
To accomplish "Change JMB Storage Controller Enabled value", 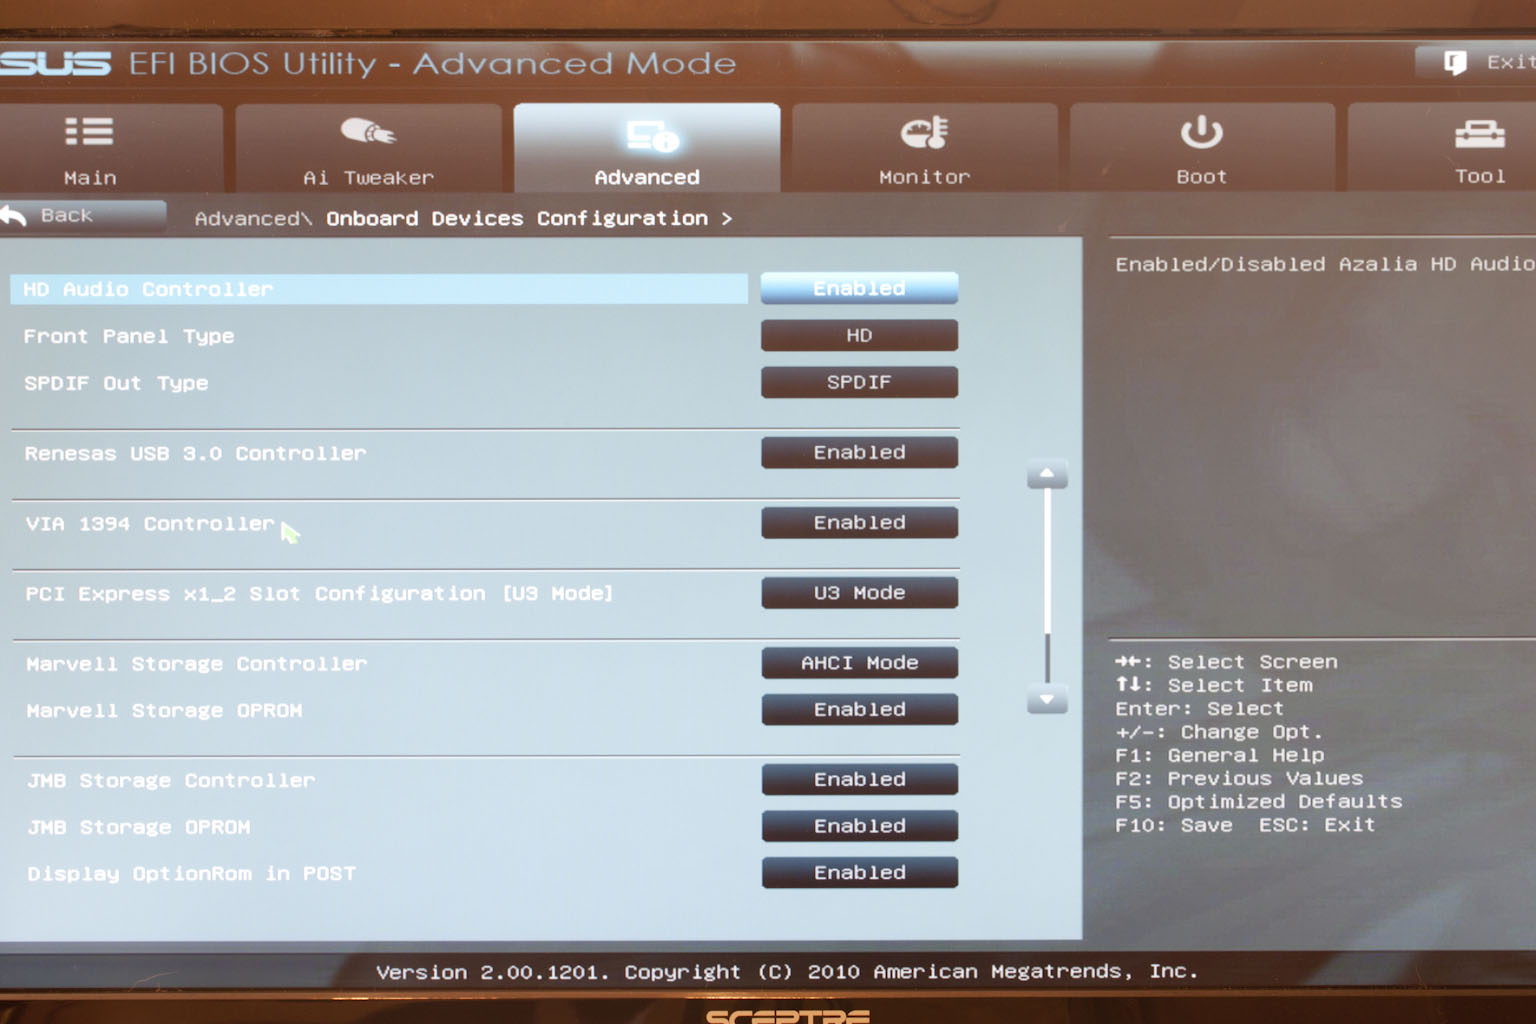I will coord(859,779).
